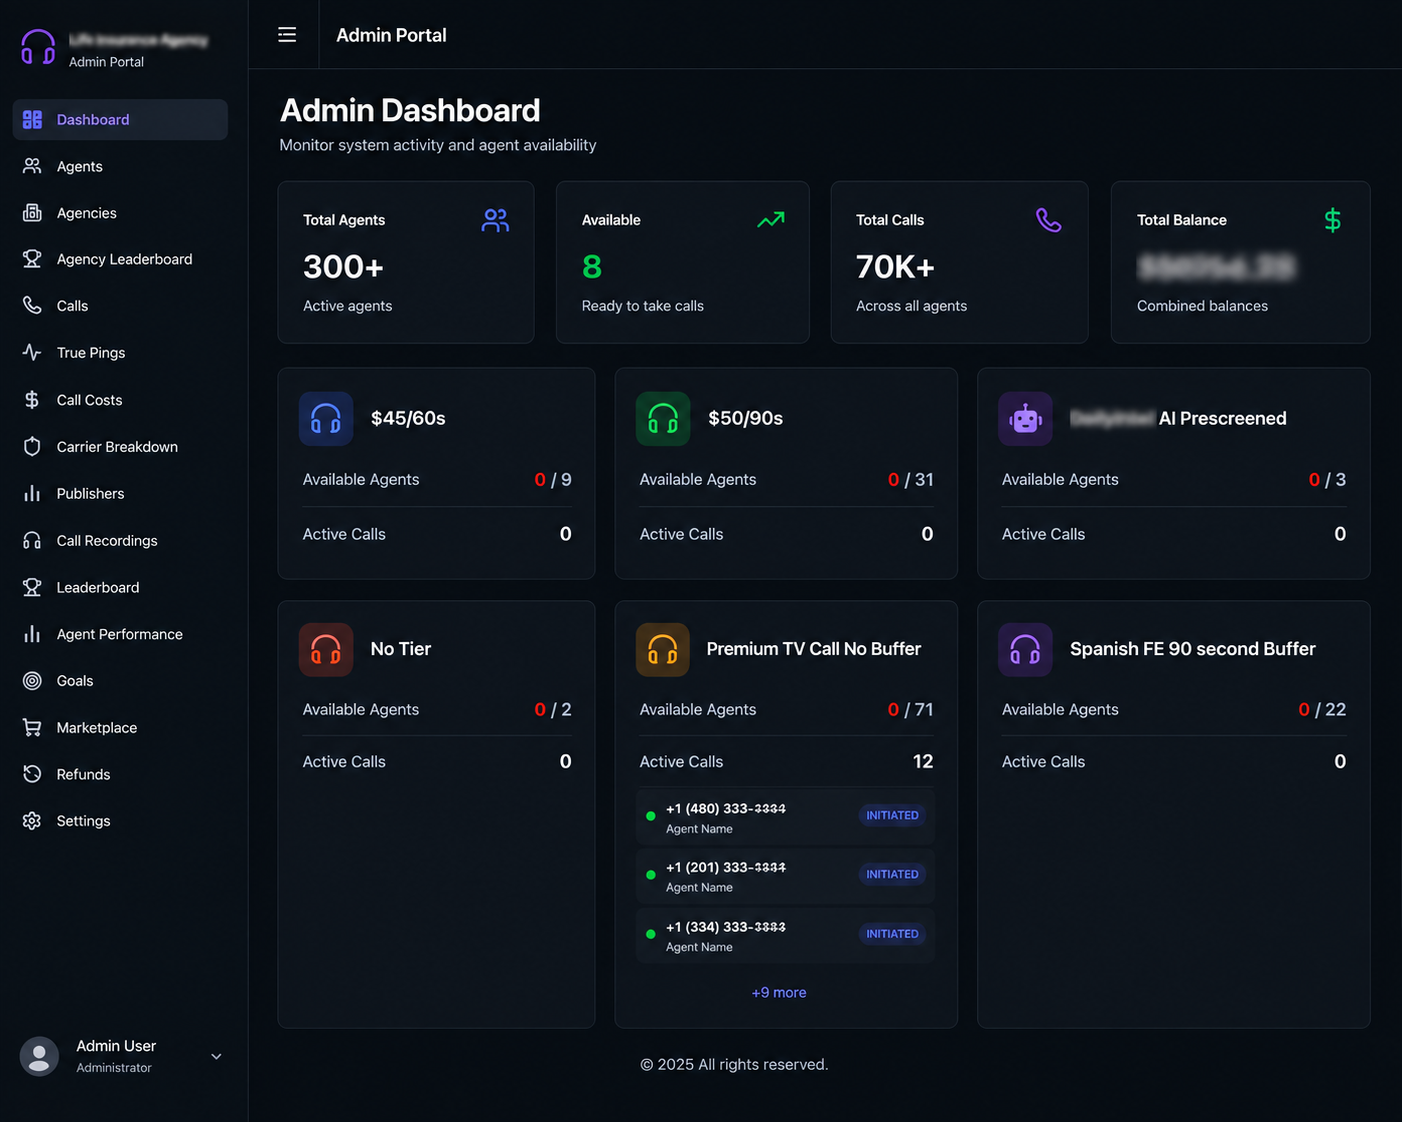Open the Total Agents stat card

(406, 262)
